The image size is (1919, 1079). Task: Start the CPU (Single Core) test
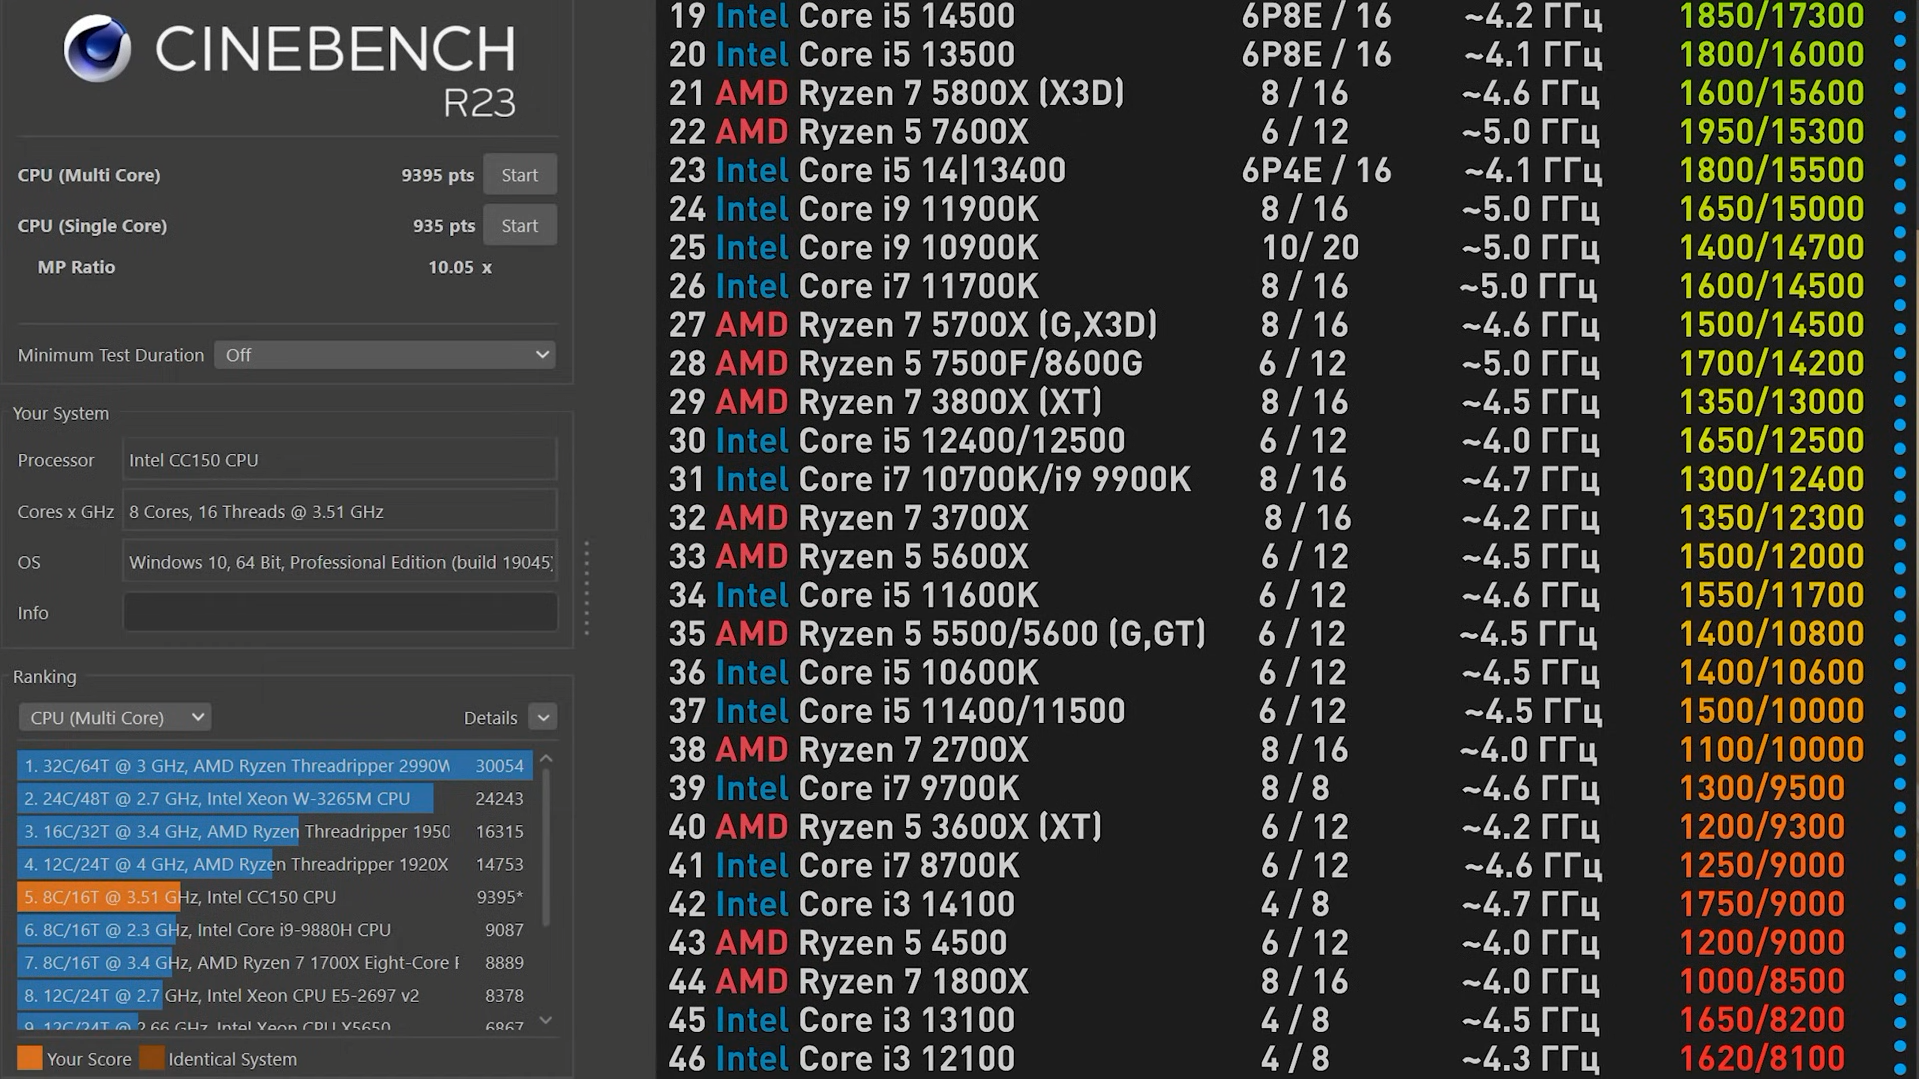(519, 226)
